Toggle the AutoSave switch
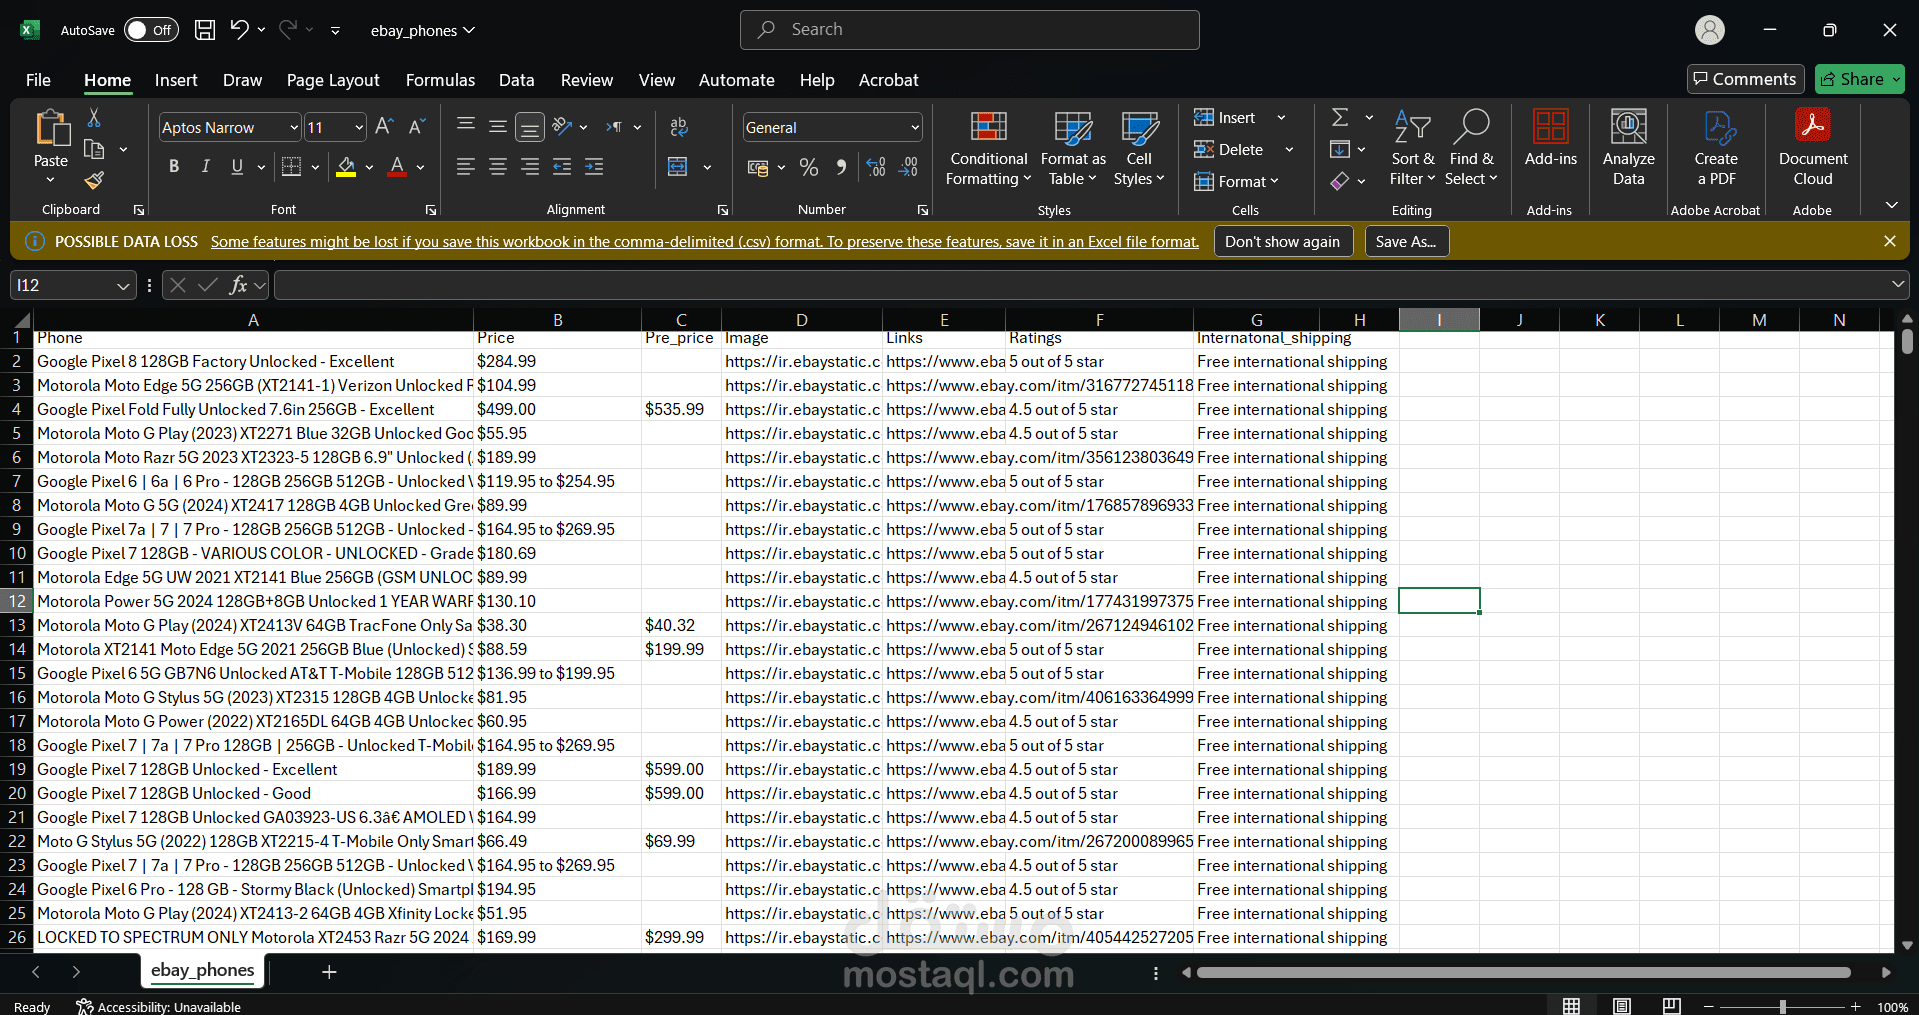 coord(151,30)
